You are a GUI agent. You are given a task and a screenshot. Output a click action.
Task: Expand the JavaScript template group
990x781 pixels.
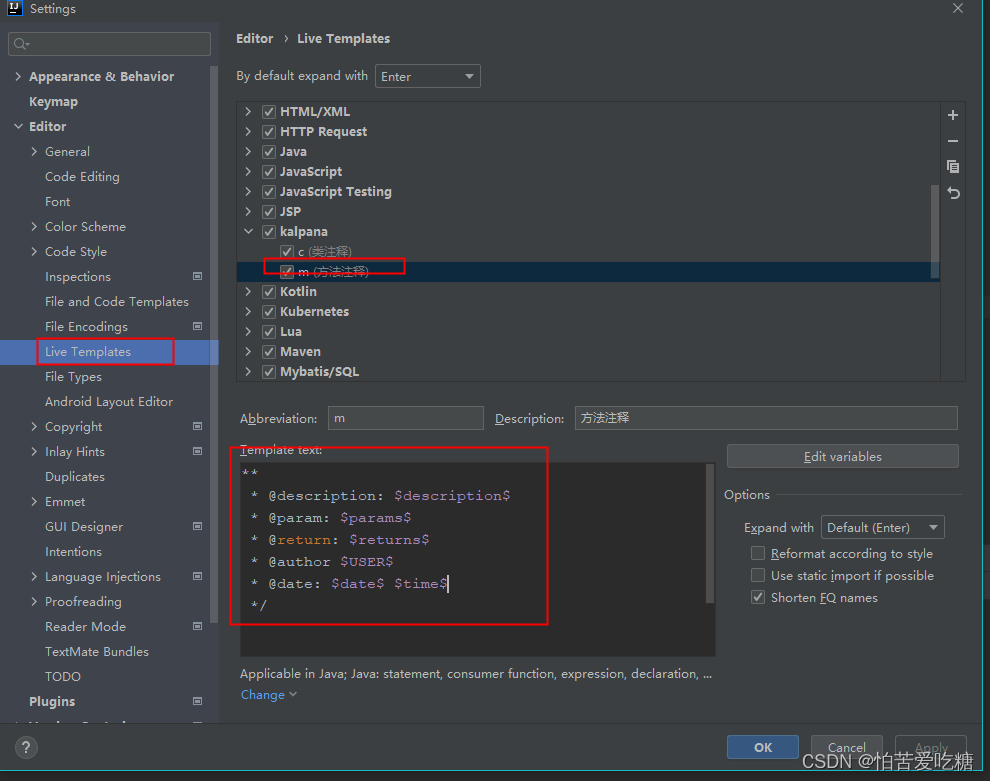[x=249, y=171]
